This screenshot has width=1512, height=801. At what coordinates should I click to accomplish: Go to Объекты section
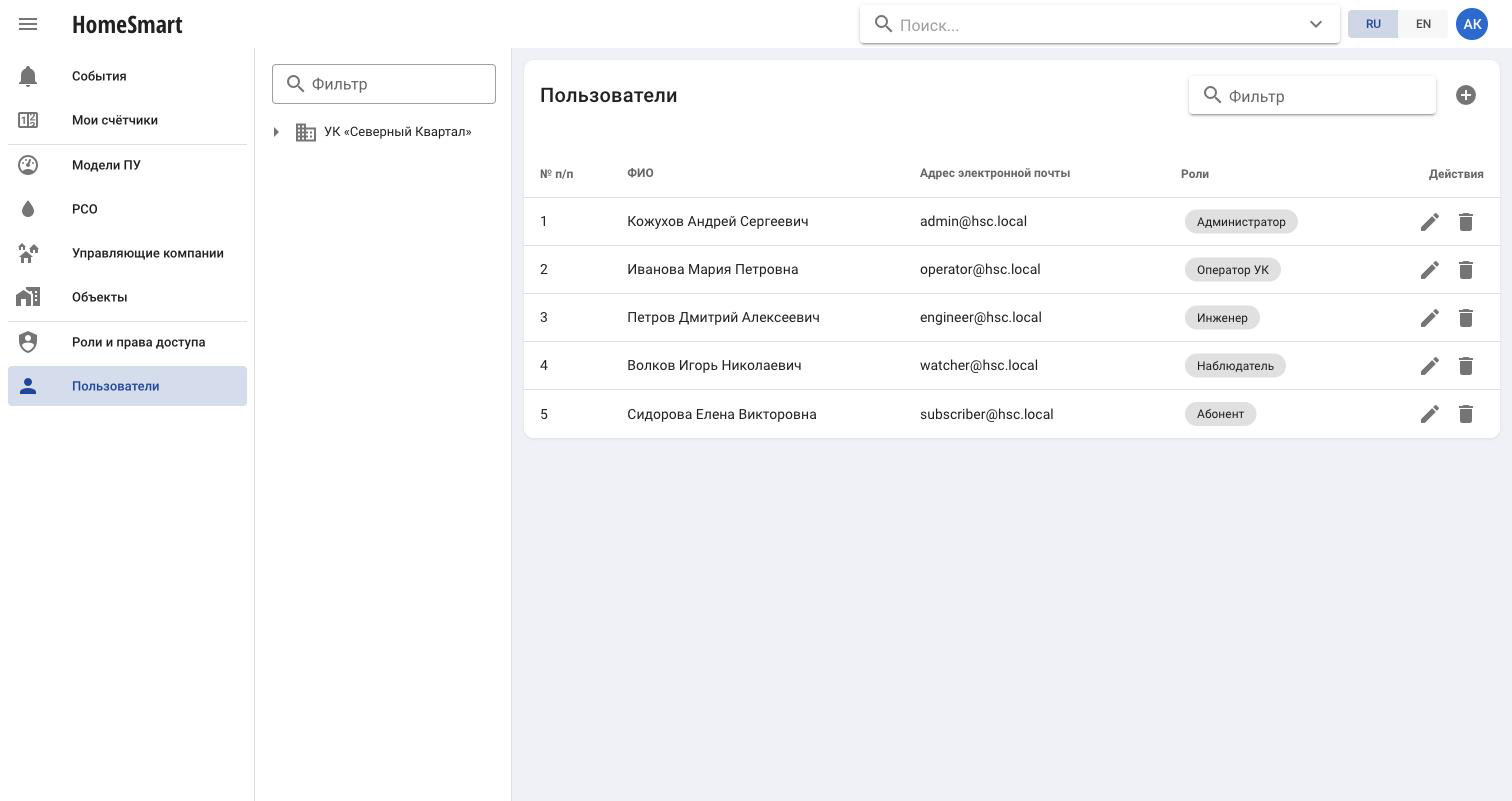coord(128,297)
